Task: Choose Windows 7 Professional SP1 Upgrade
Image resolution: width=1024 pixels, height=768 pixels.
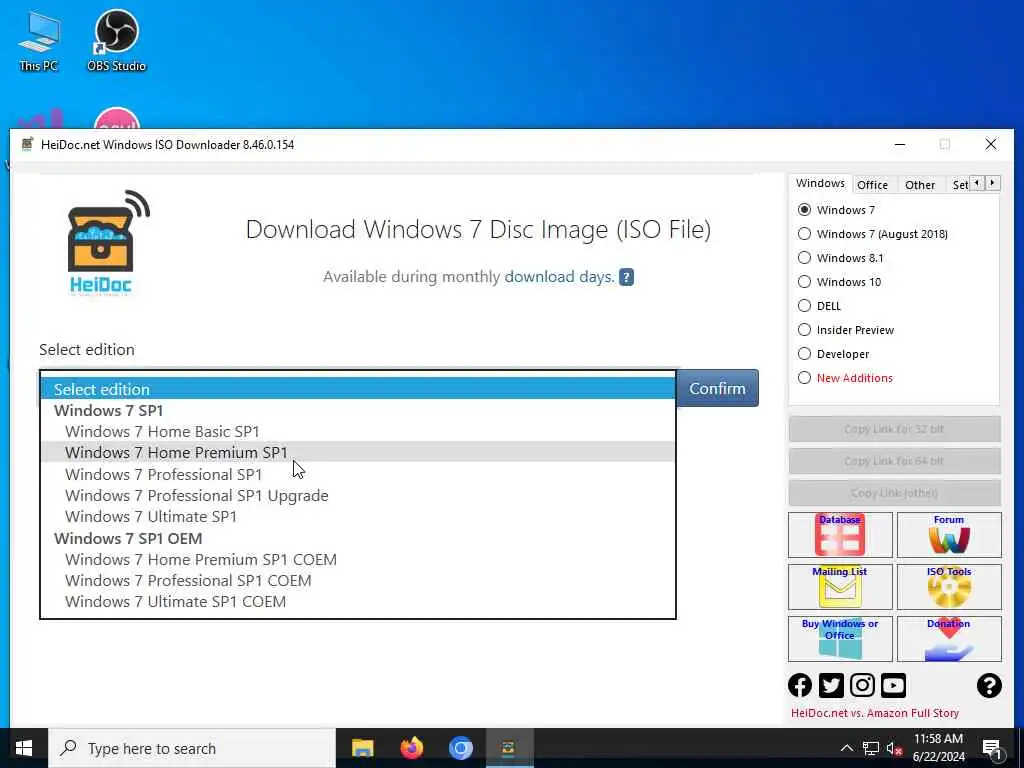Action: pyautogui.click(x=358, y=496)
